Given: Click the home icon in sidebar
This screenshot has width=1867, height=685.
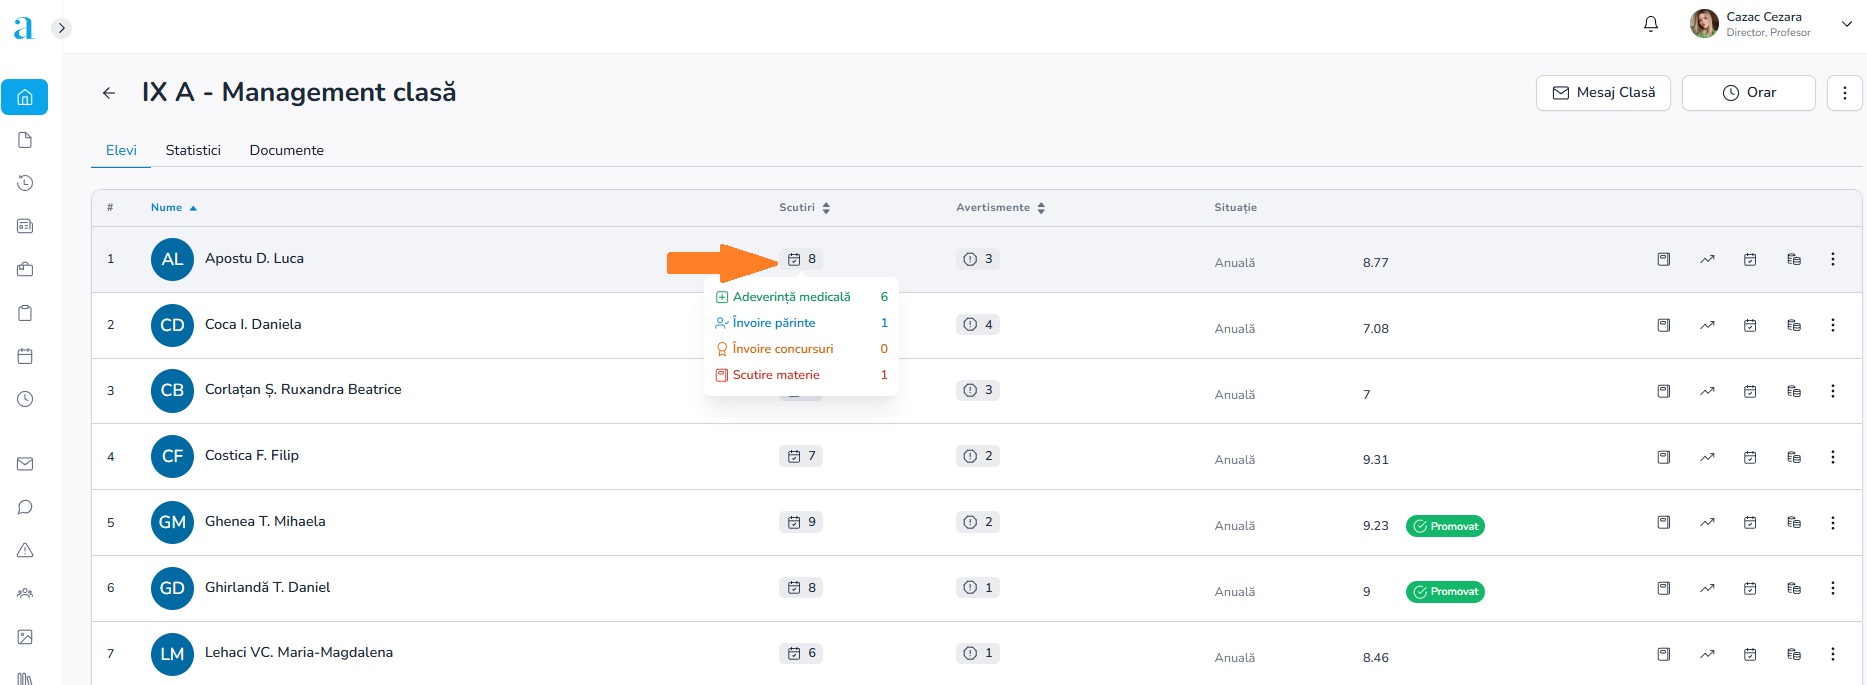Looking at the screenshot, I should pyautogui.click(x=25, y=97).
